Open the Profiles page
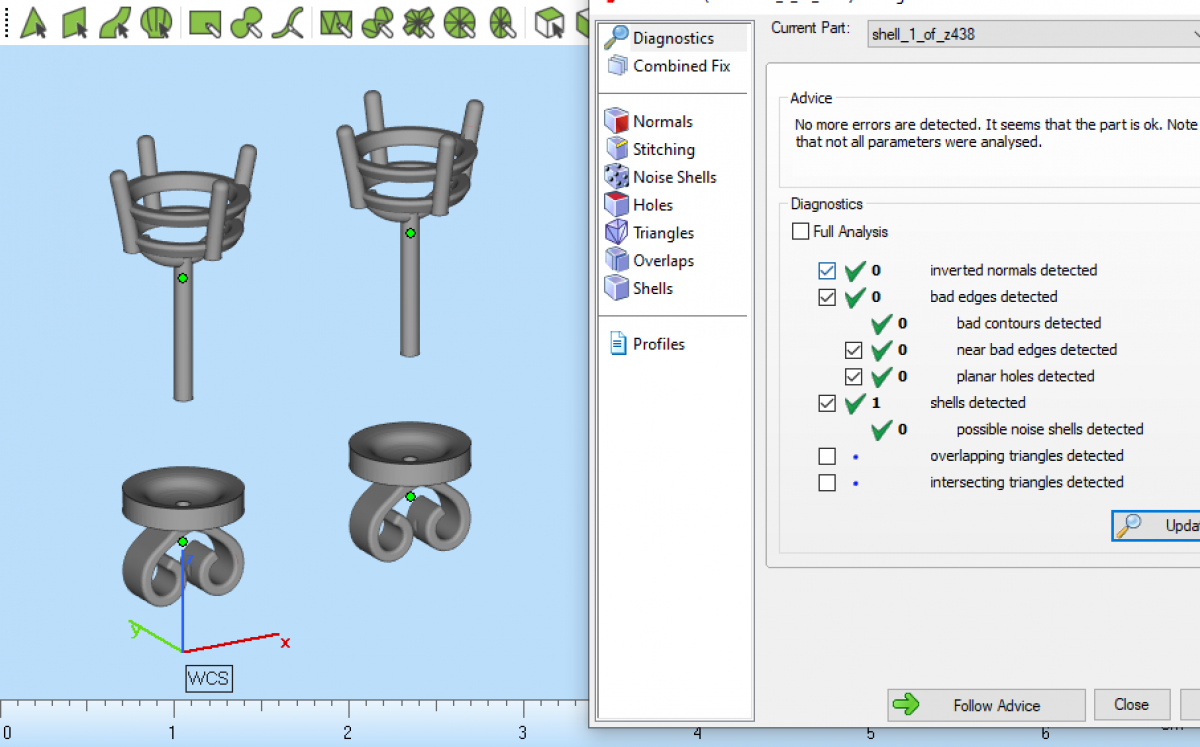 [x=658, y=344]
